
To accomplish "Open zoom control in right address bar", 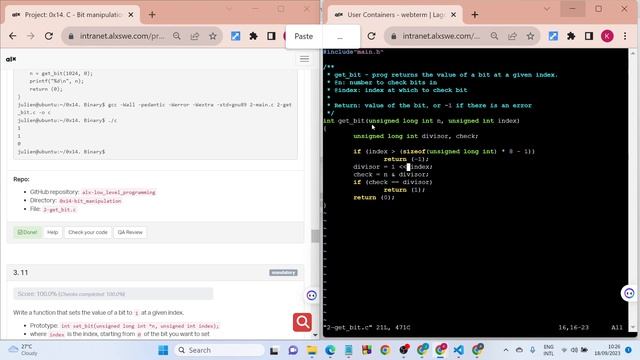I will (494, 36).
